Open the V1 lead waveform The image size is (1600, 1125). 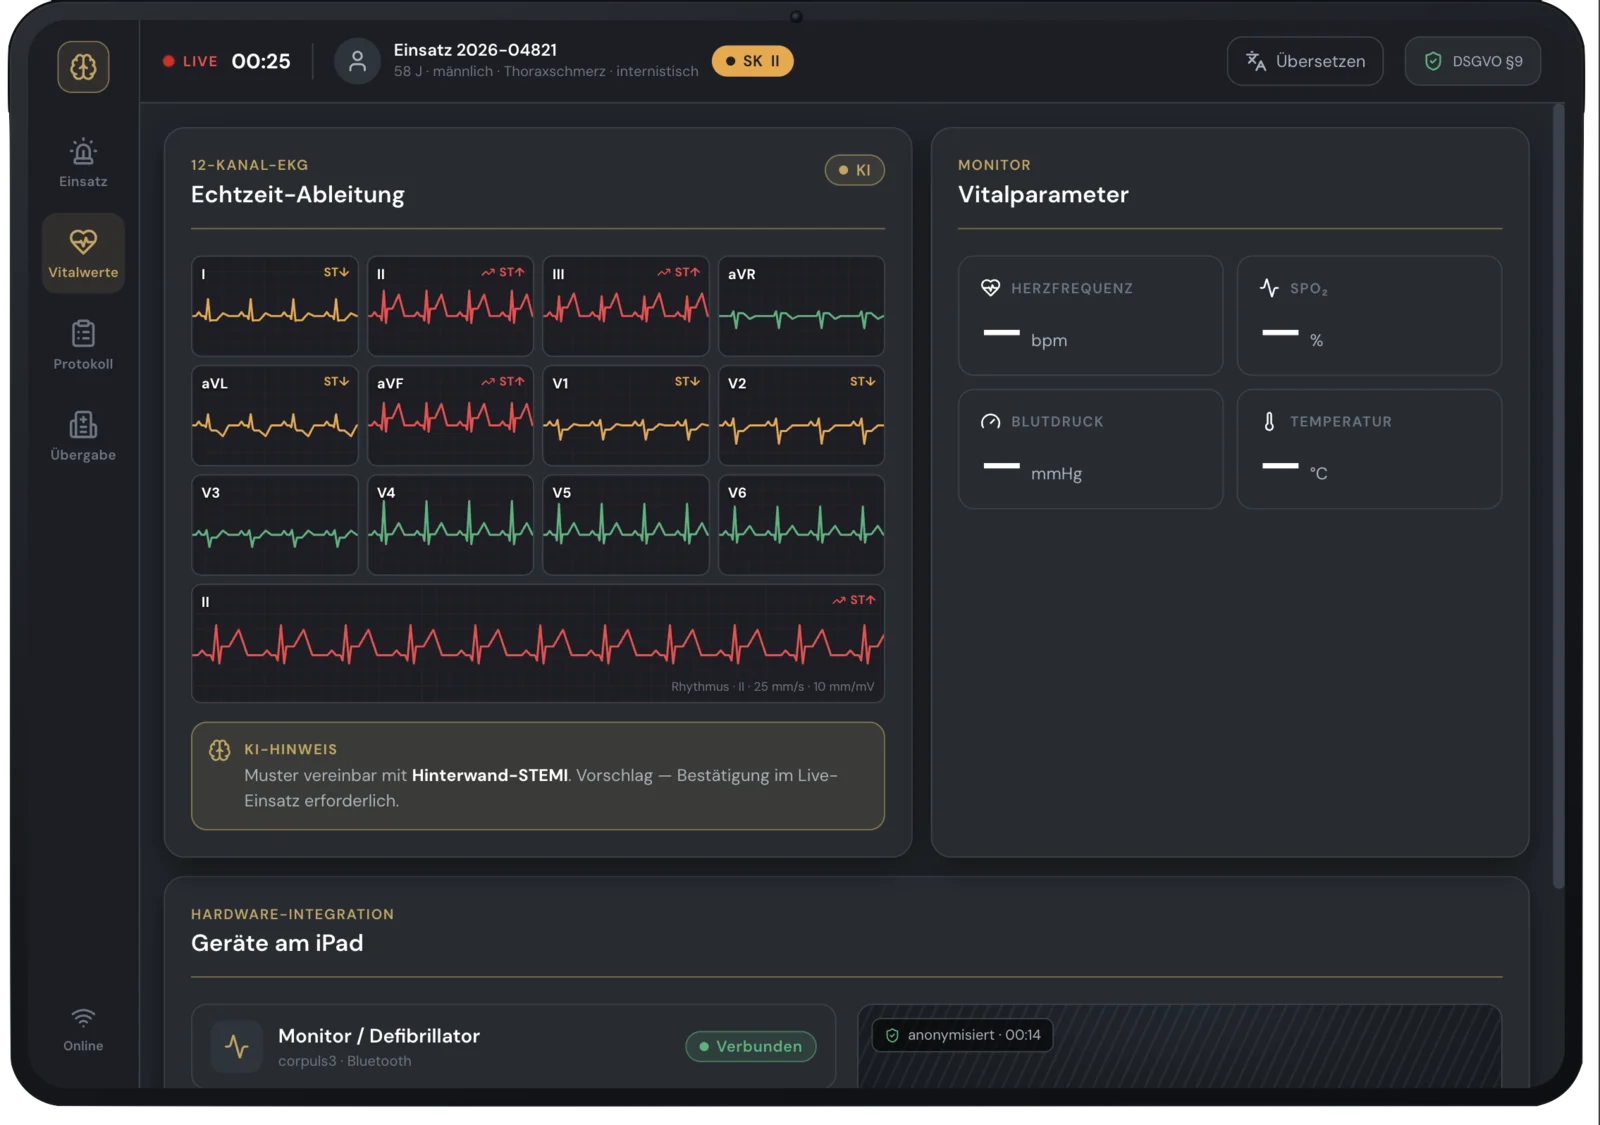click(626, 415)
